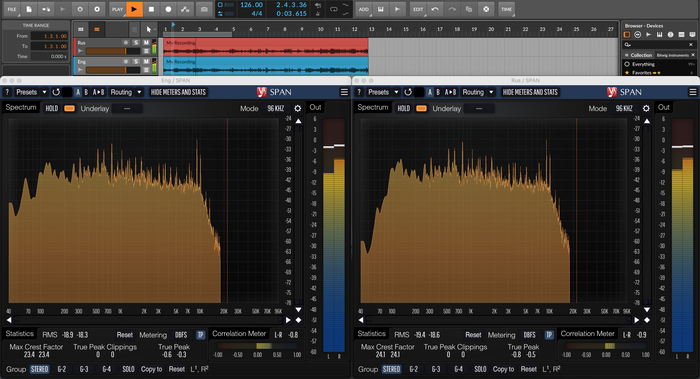The height and width of the screenshot is (379, 700).
Task: Click the browser search field
Action: 659,45
